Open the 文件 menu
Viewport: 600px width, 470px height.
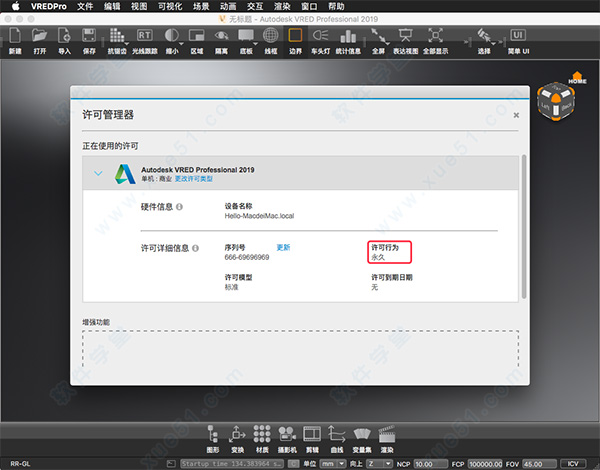click(x=85, y=7)
